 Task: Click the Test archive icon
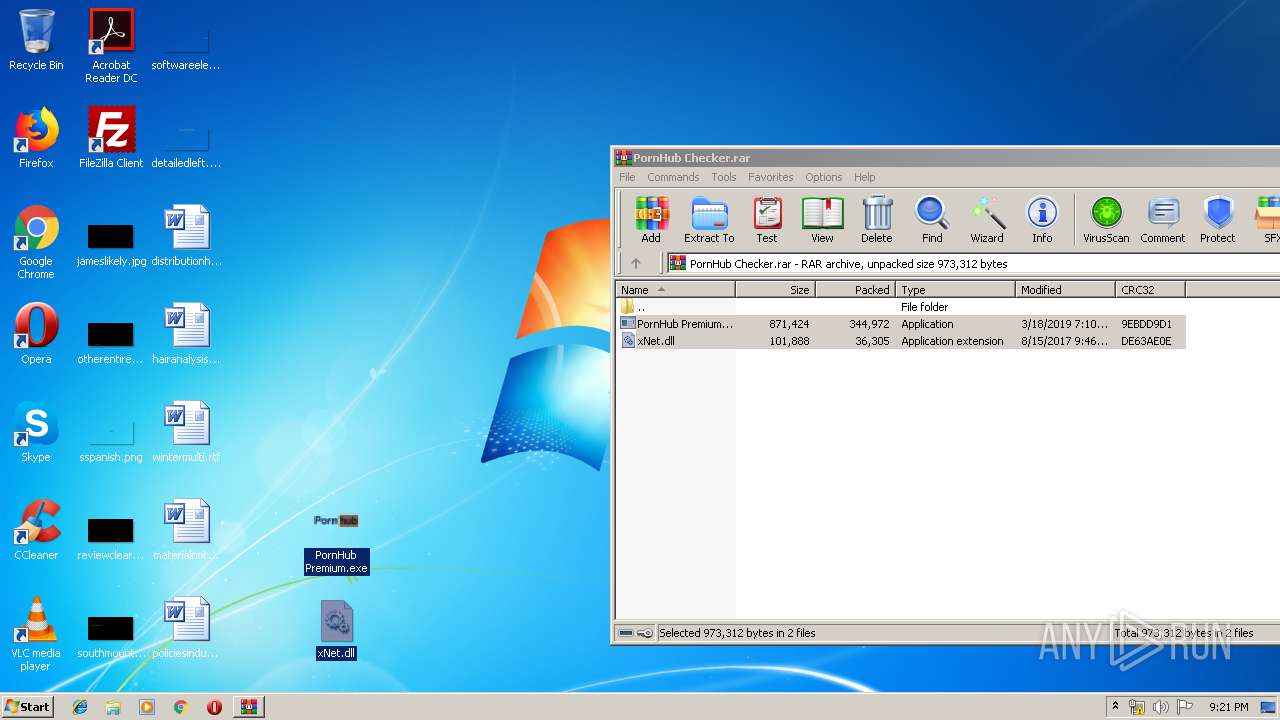(x=767, y=219)
